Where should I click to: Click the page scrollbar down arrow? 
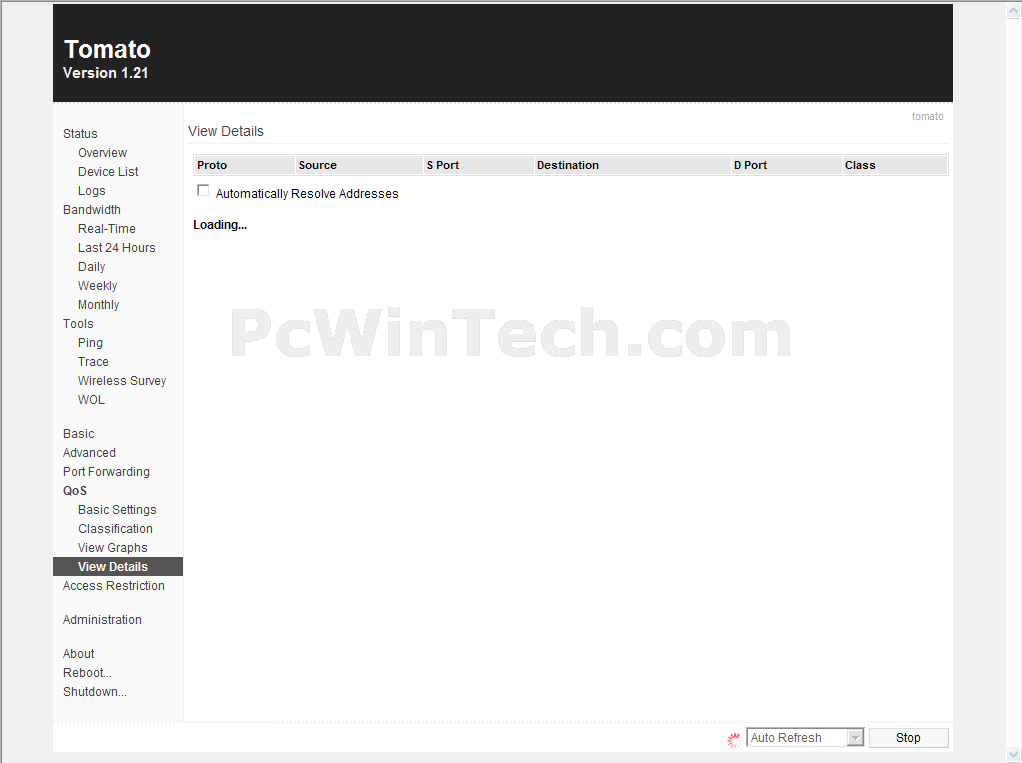point(1014,755)
